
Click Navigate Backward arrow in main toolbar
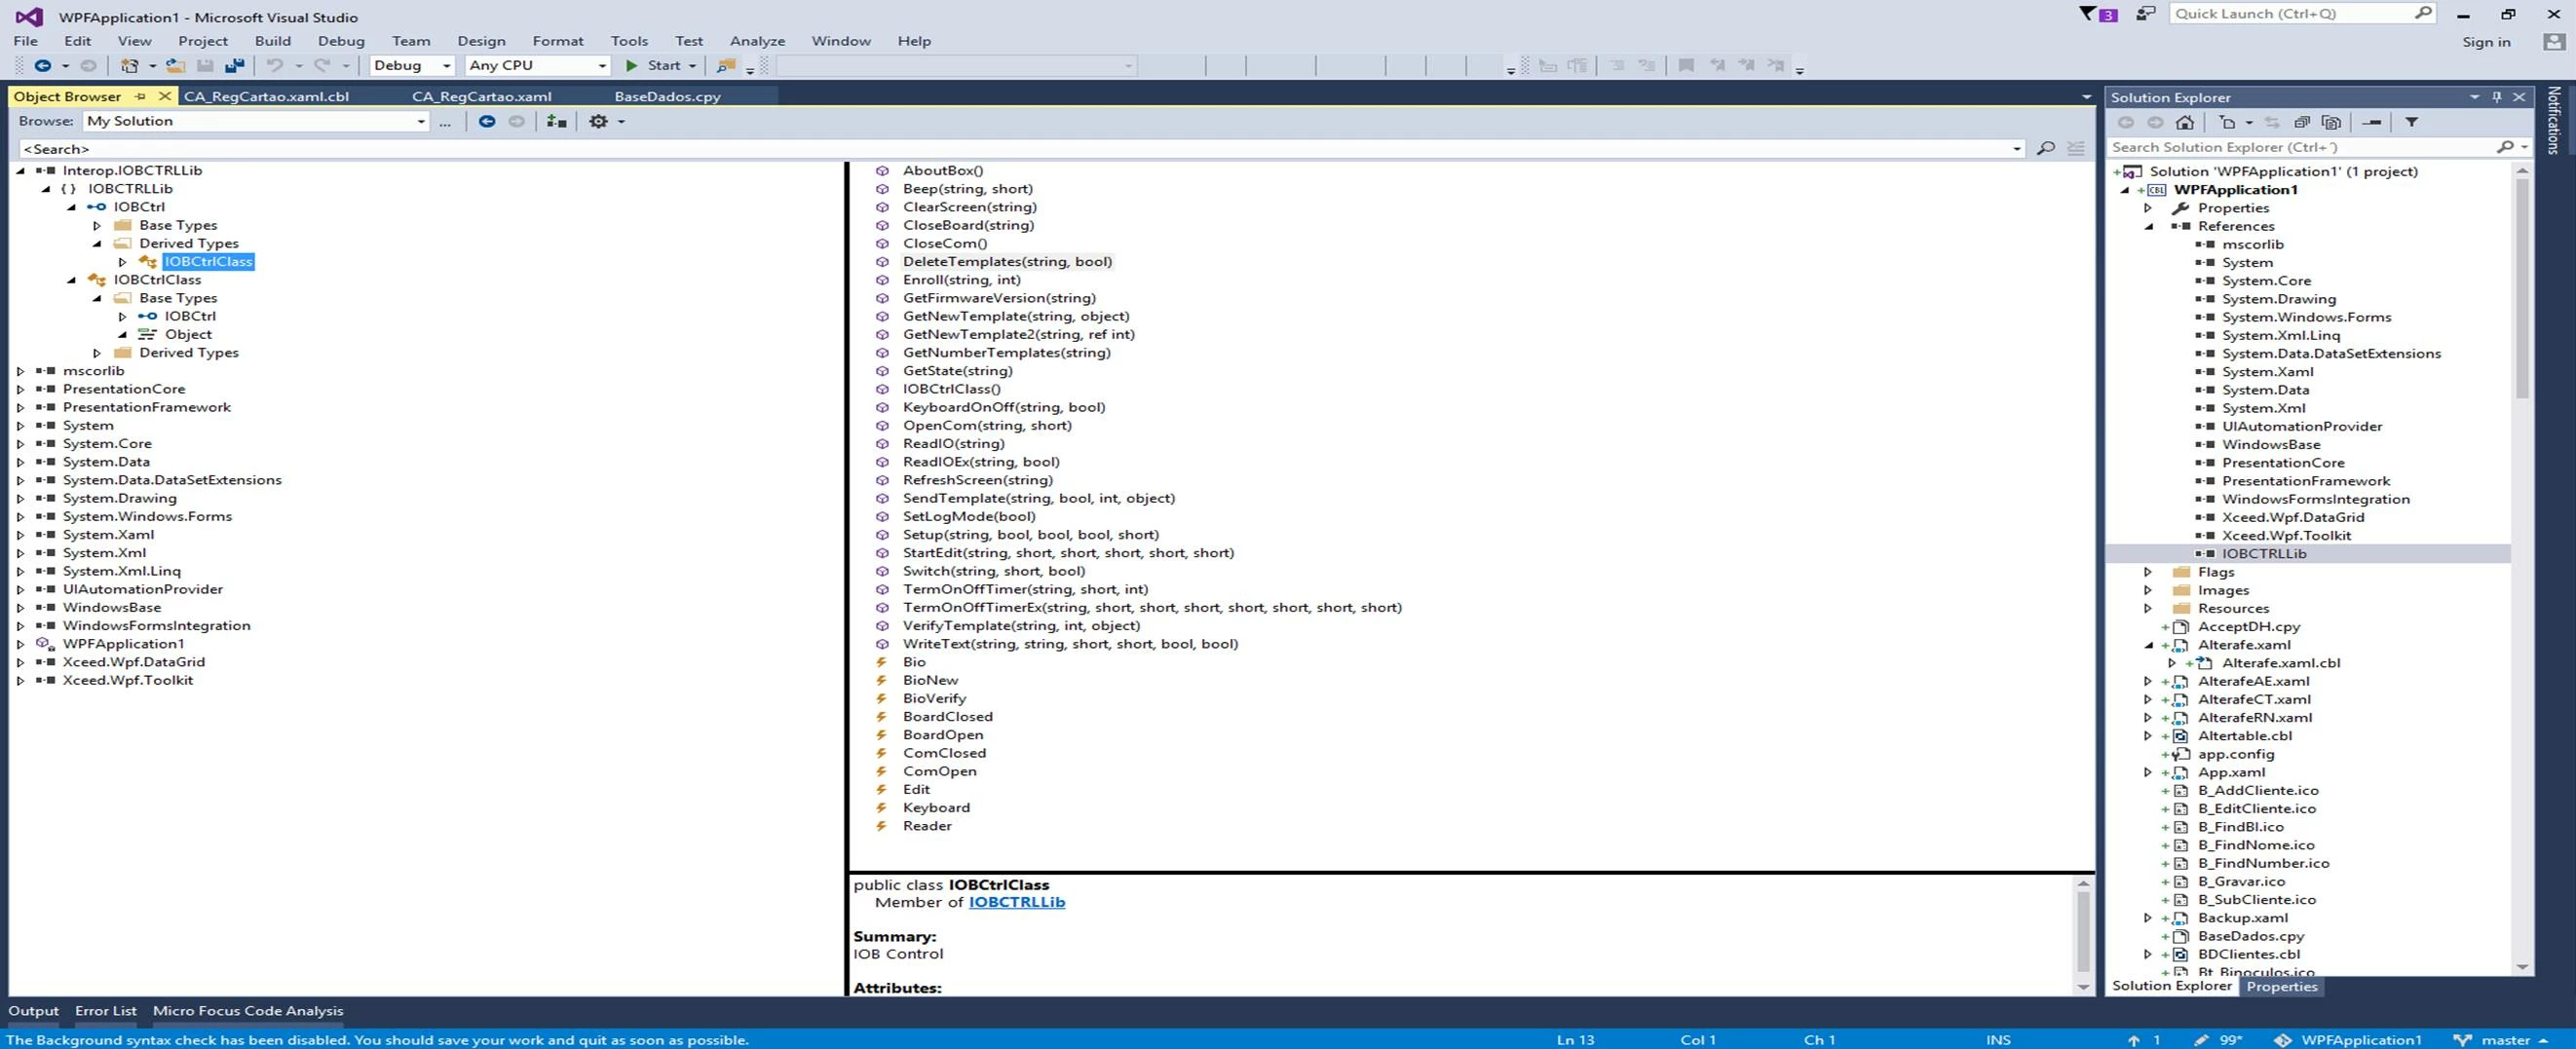tap(42, 65)
